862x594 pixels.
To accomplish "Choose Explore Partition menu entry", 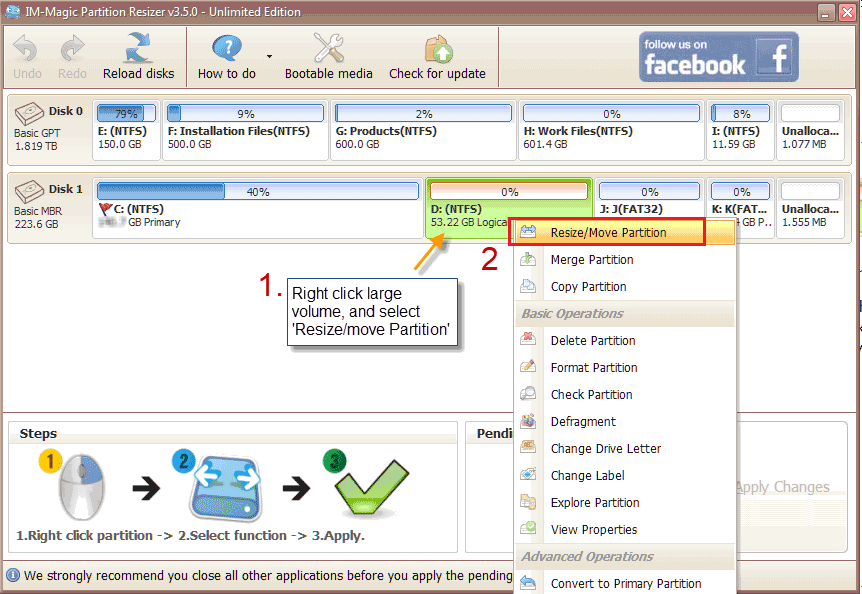I will tap(625, 502).
